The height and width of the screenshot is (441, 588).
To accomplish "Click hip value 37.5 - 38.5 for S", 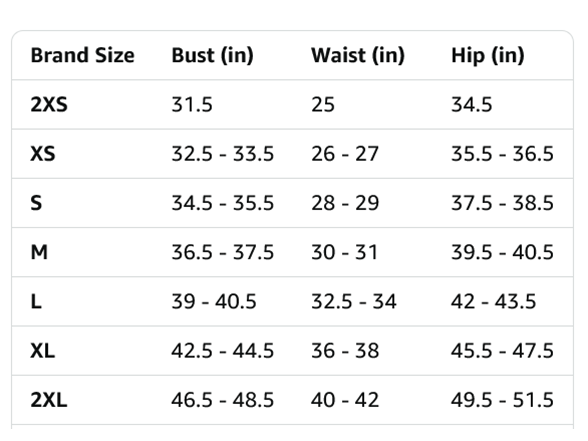I will [x=502, y=203].
